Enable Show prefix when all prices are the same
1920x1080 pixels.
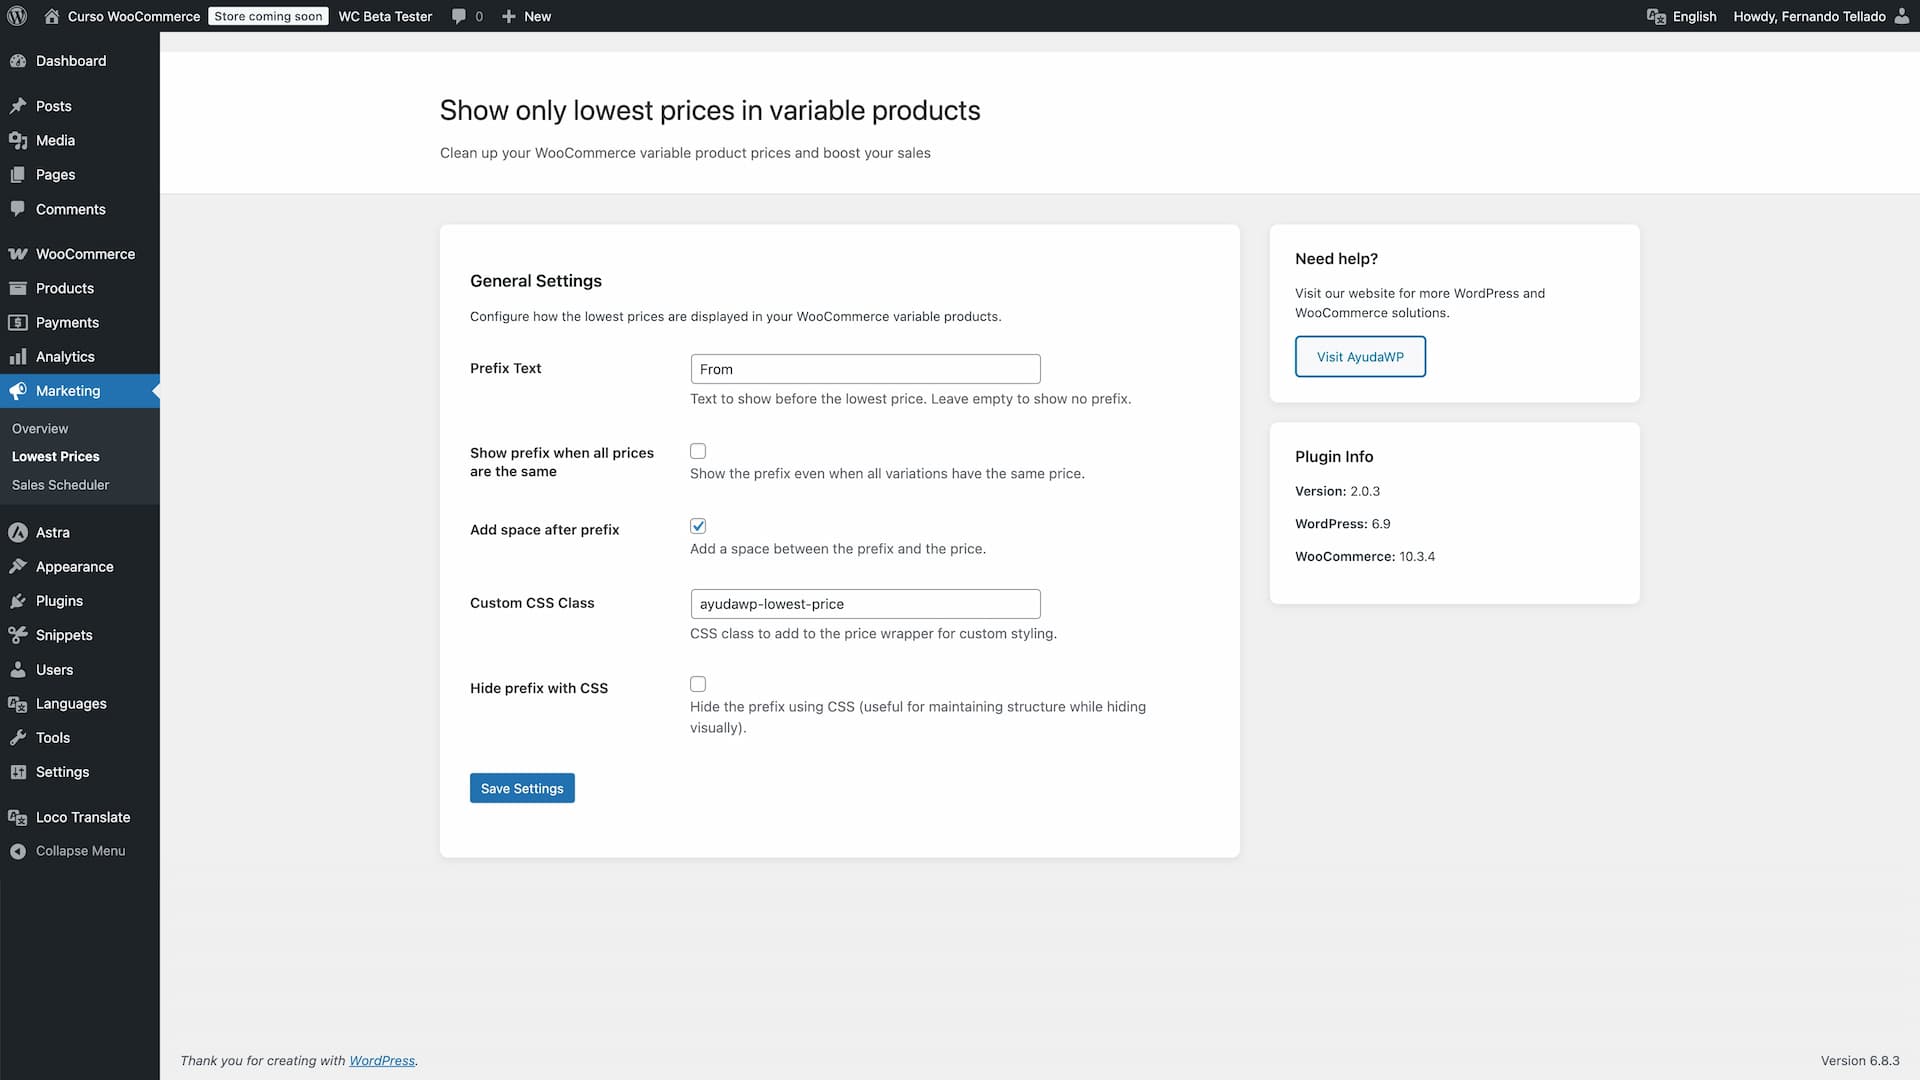pos(697,451)
